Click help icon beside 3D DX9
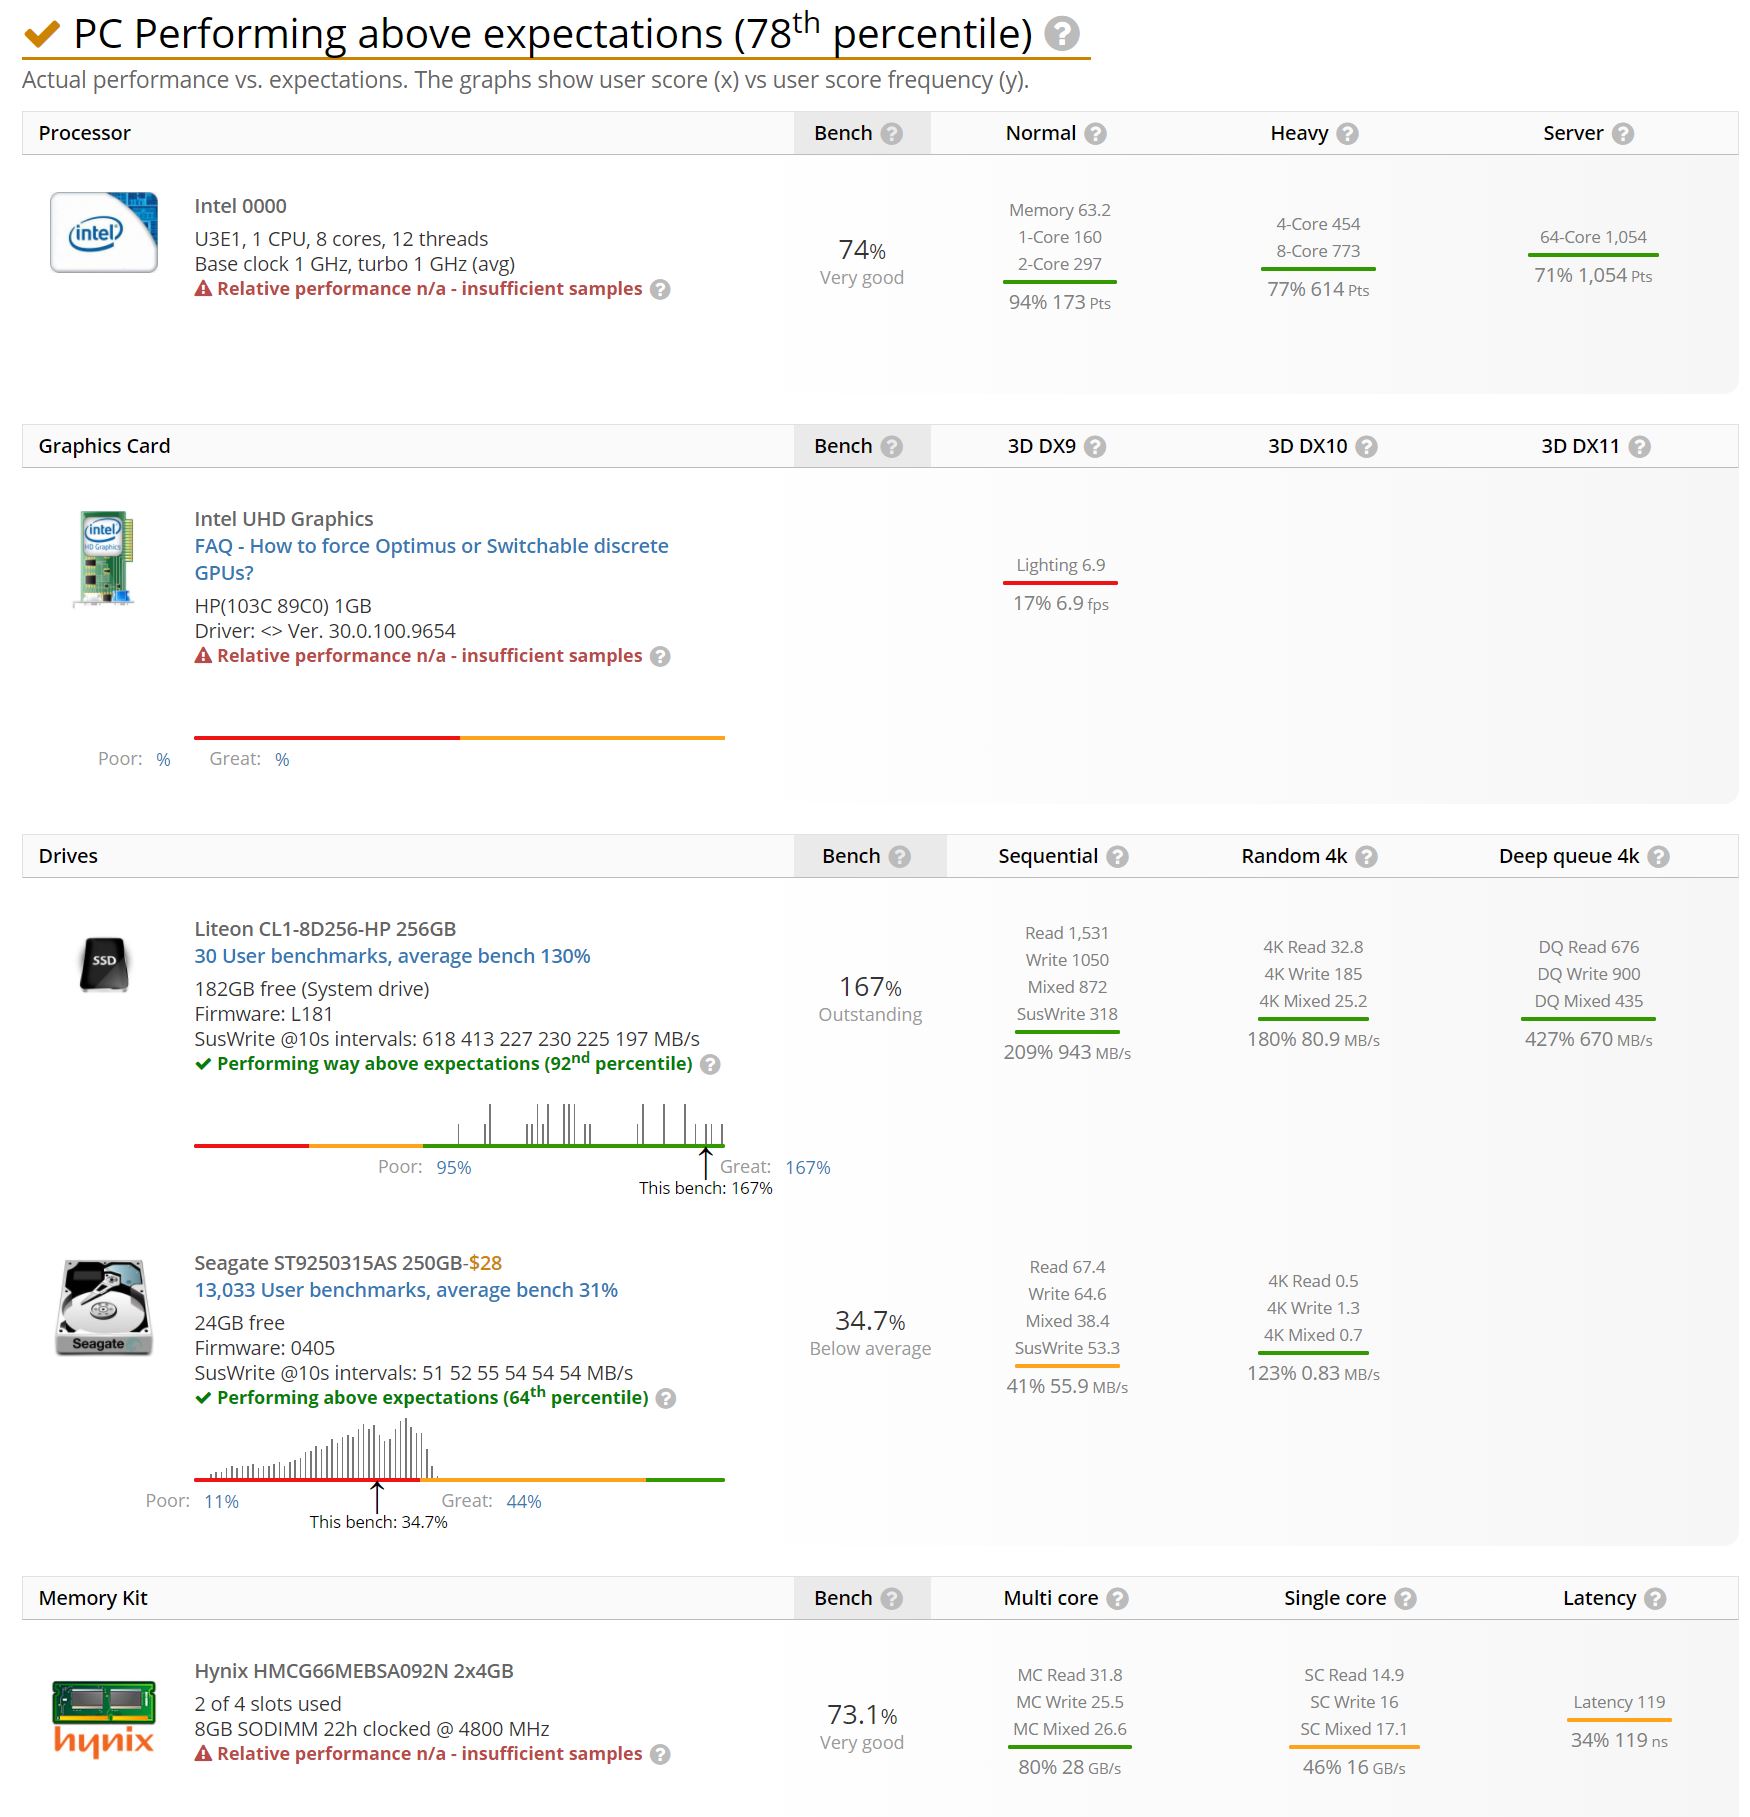1750x1817 pixels. tap(1095, 447)
